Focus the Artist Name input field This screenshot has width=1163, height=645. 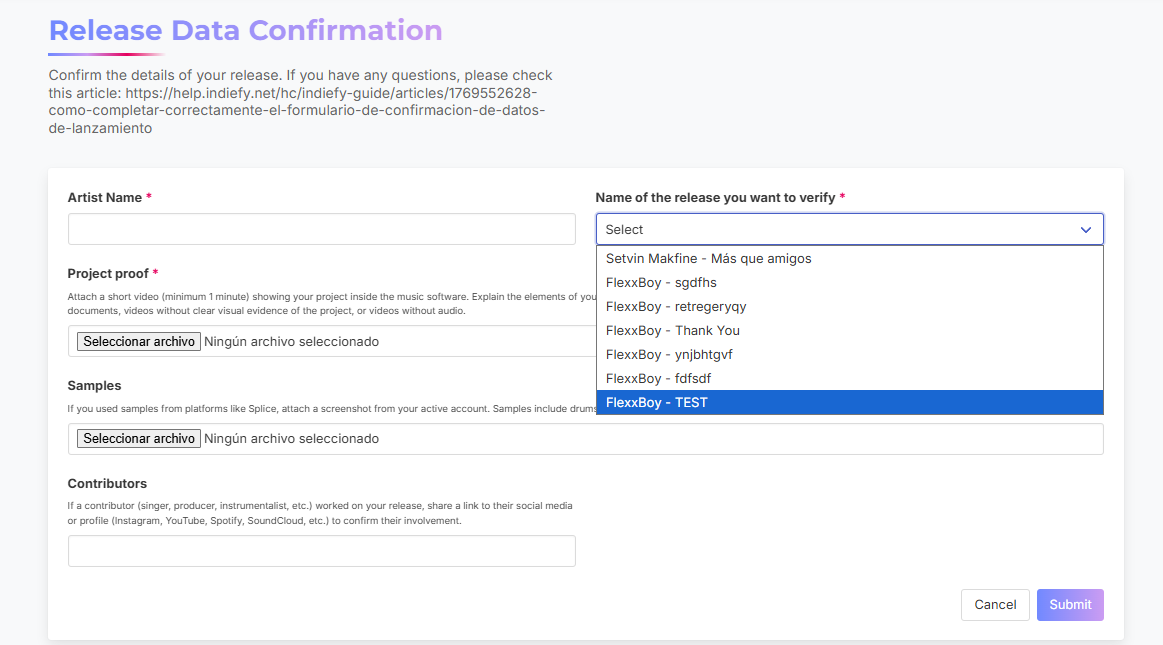pyautogui.click(x=321, y=229)
